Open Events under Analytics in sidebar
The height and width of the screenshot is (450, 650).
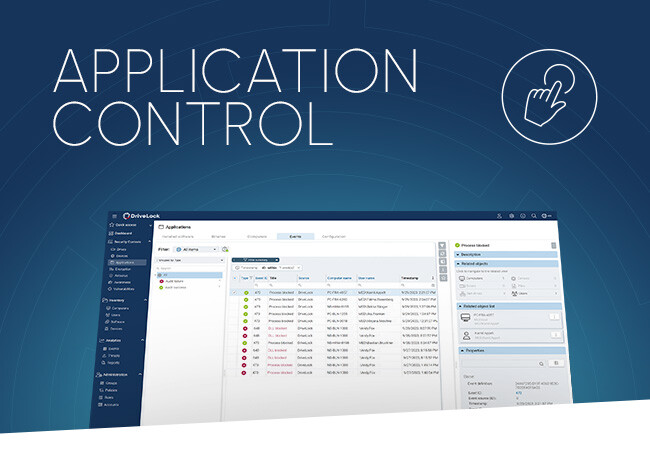(111, 349)
